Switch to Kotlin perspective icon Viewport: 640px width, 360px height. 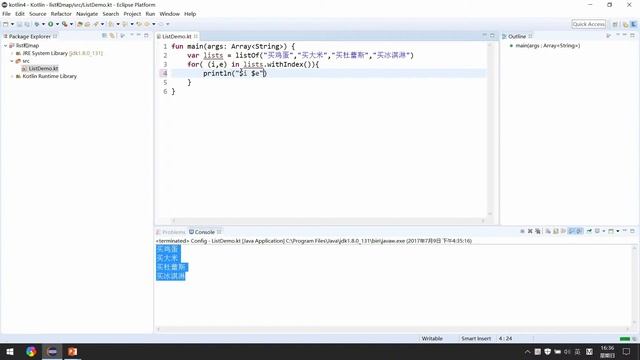pyautogui.click(x=633, y=24)
